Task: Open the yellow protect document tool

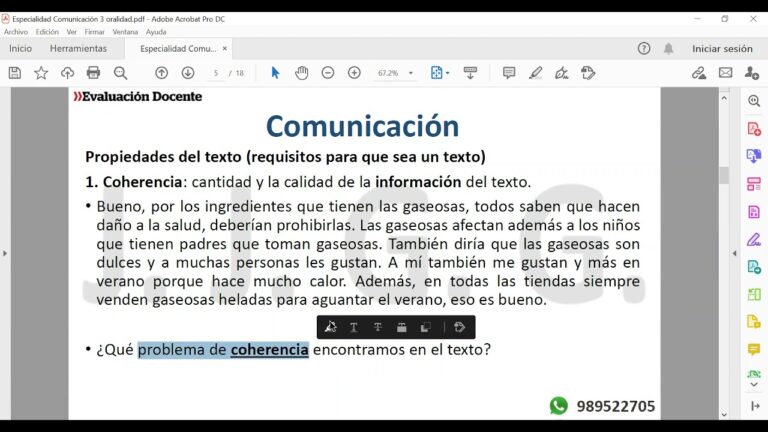Action: (754, 322)
